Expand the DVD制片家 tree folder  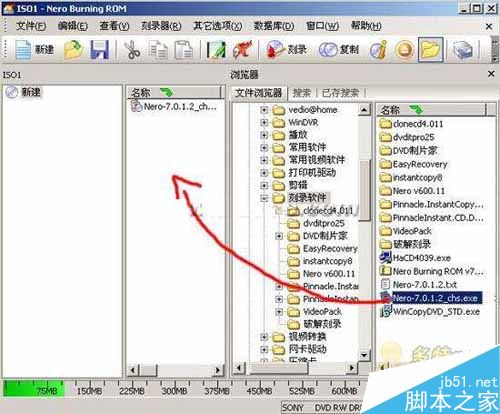pos(279,236)
